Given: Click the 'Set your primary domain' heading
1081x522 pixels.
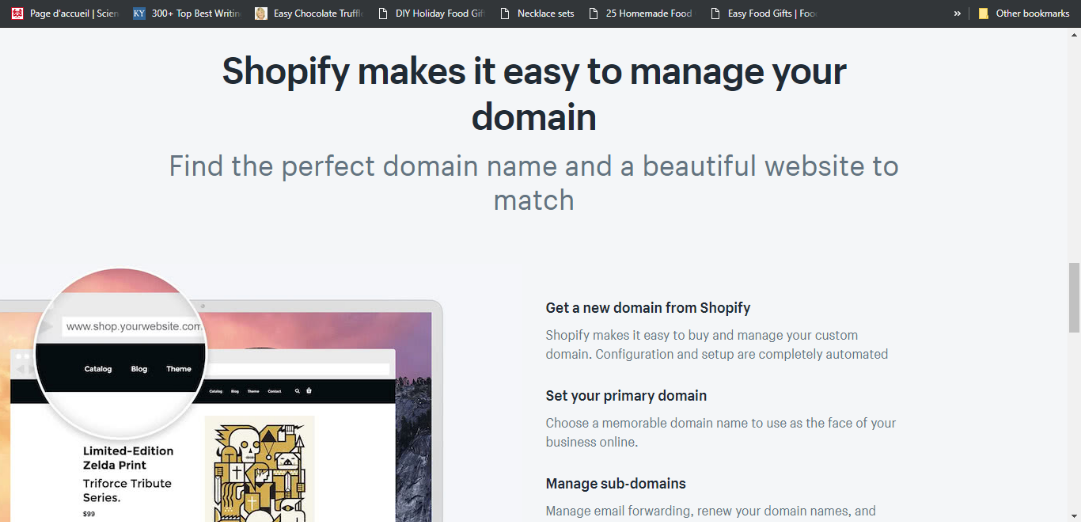Looking at the screenshot, I should (626, 396).
